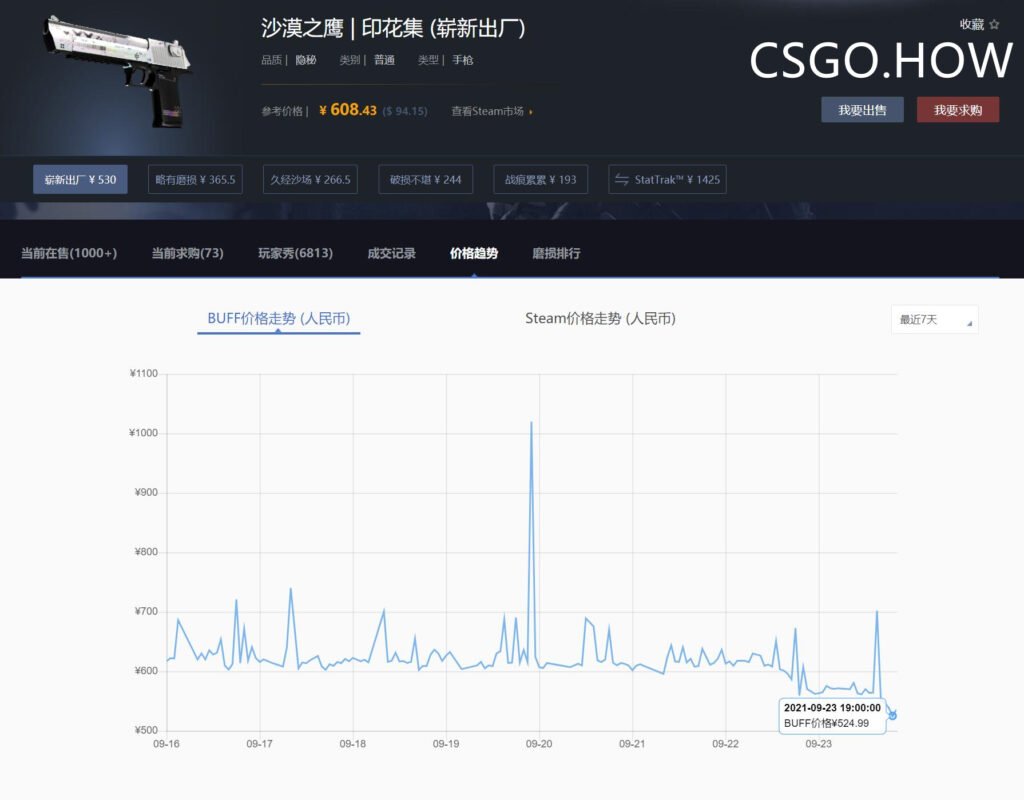The width and height of the screenshot is (1024, 800).
Task: Click the 收藏 favorite label
Action: 971,24
